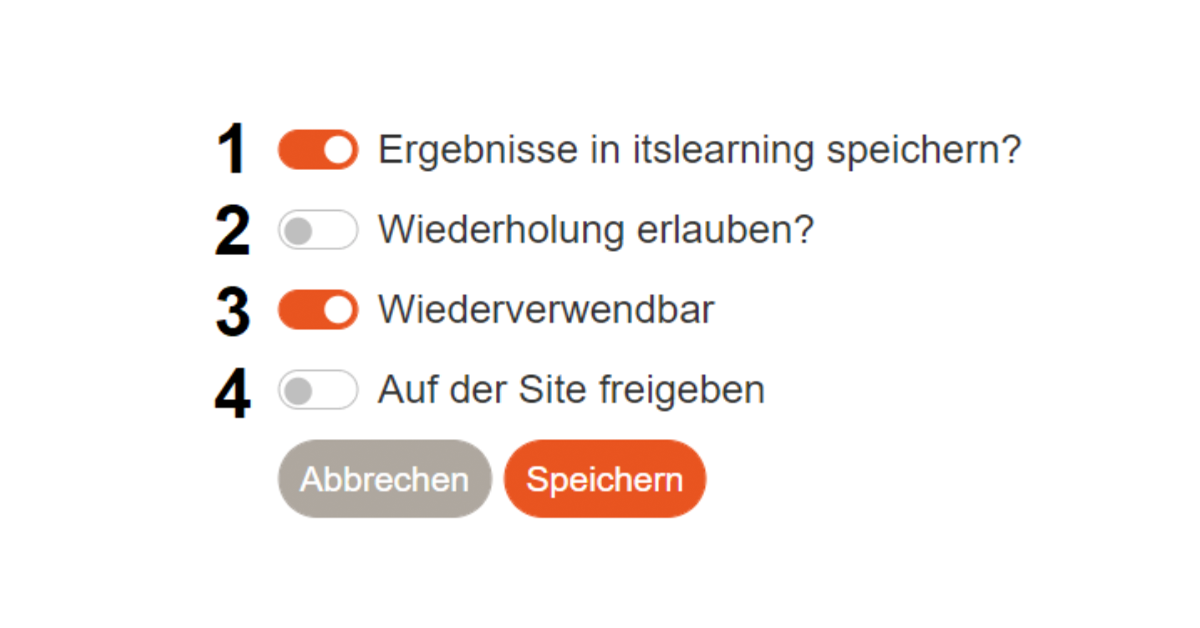This screenshot has width=1200, height=628.
Task: Click the number 3 marker
Action: click(232, 311)
